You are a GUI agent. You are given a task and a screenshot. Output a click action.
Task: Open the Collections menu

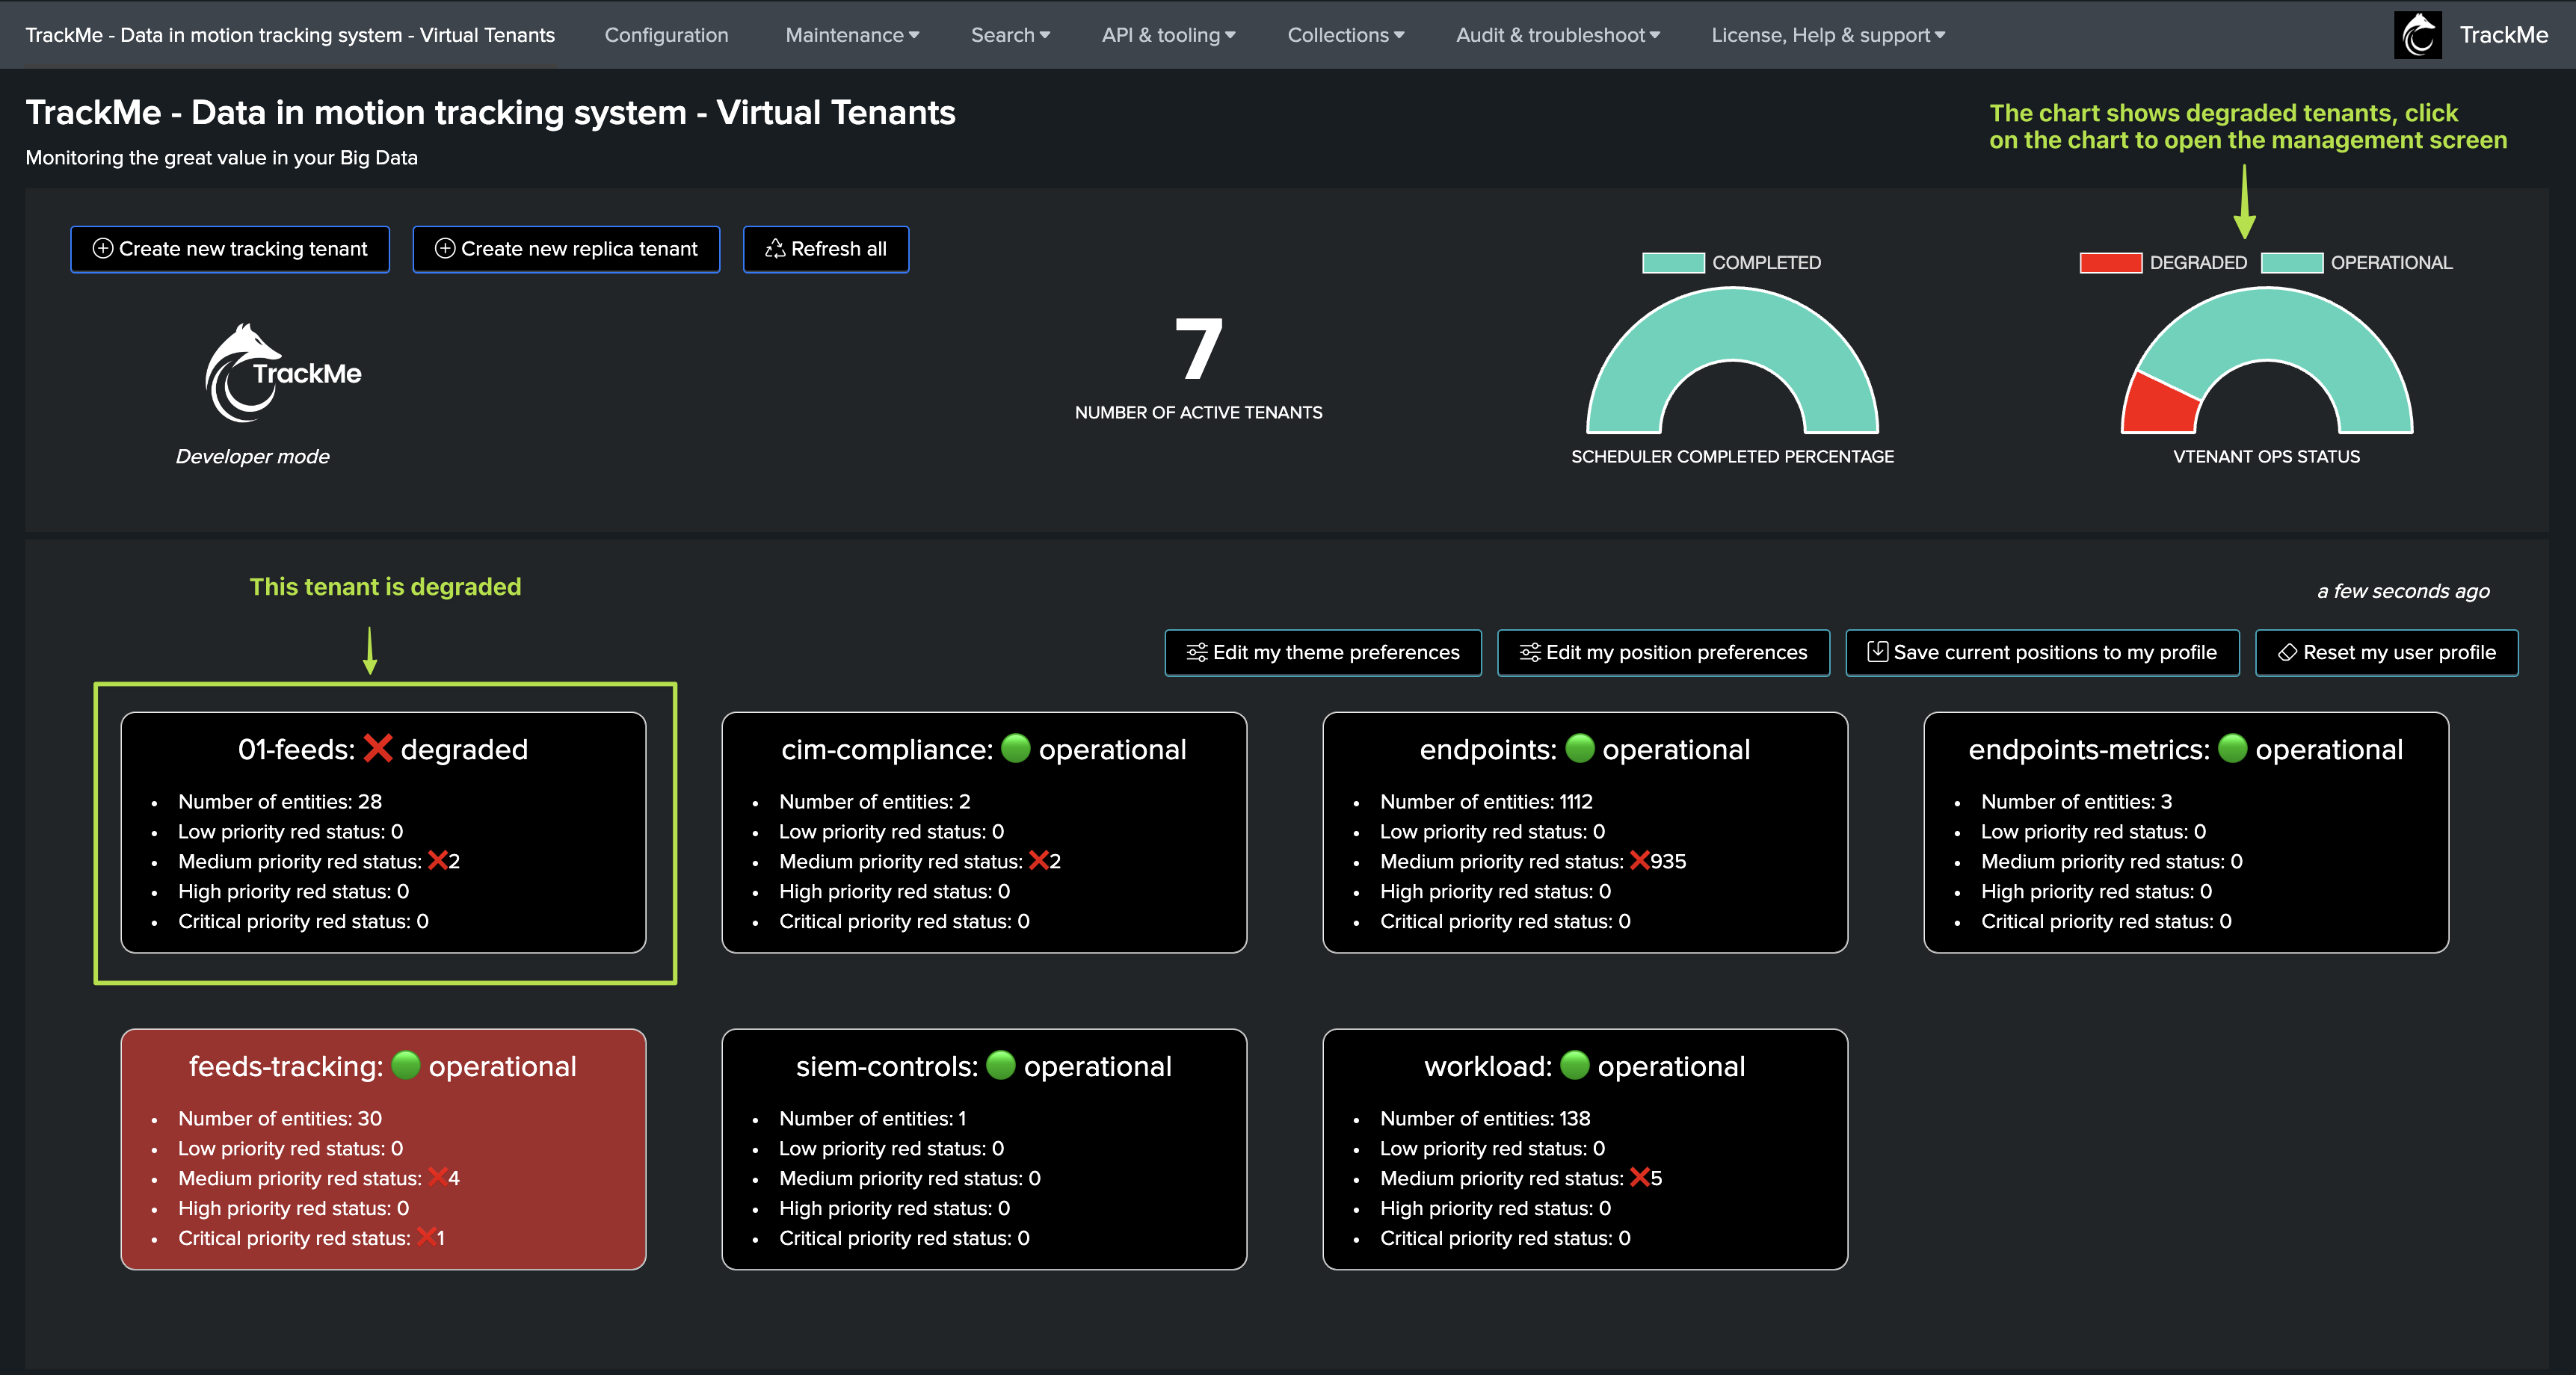tap(1345, 35)
